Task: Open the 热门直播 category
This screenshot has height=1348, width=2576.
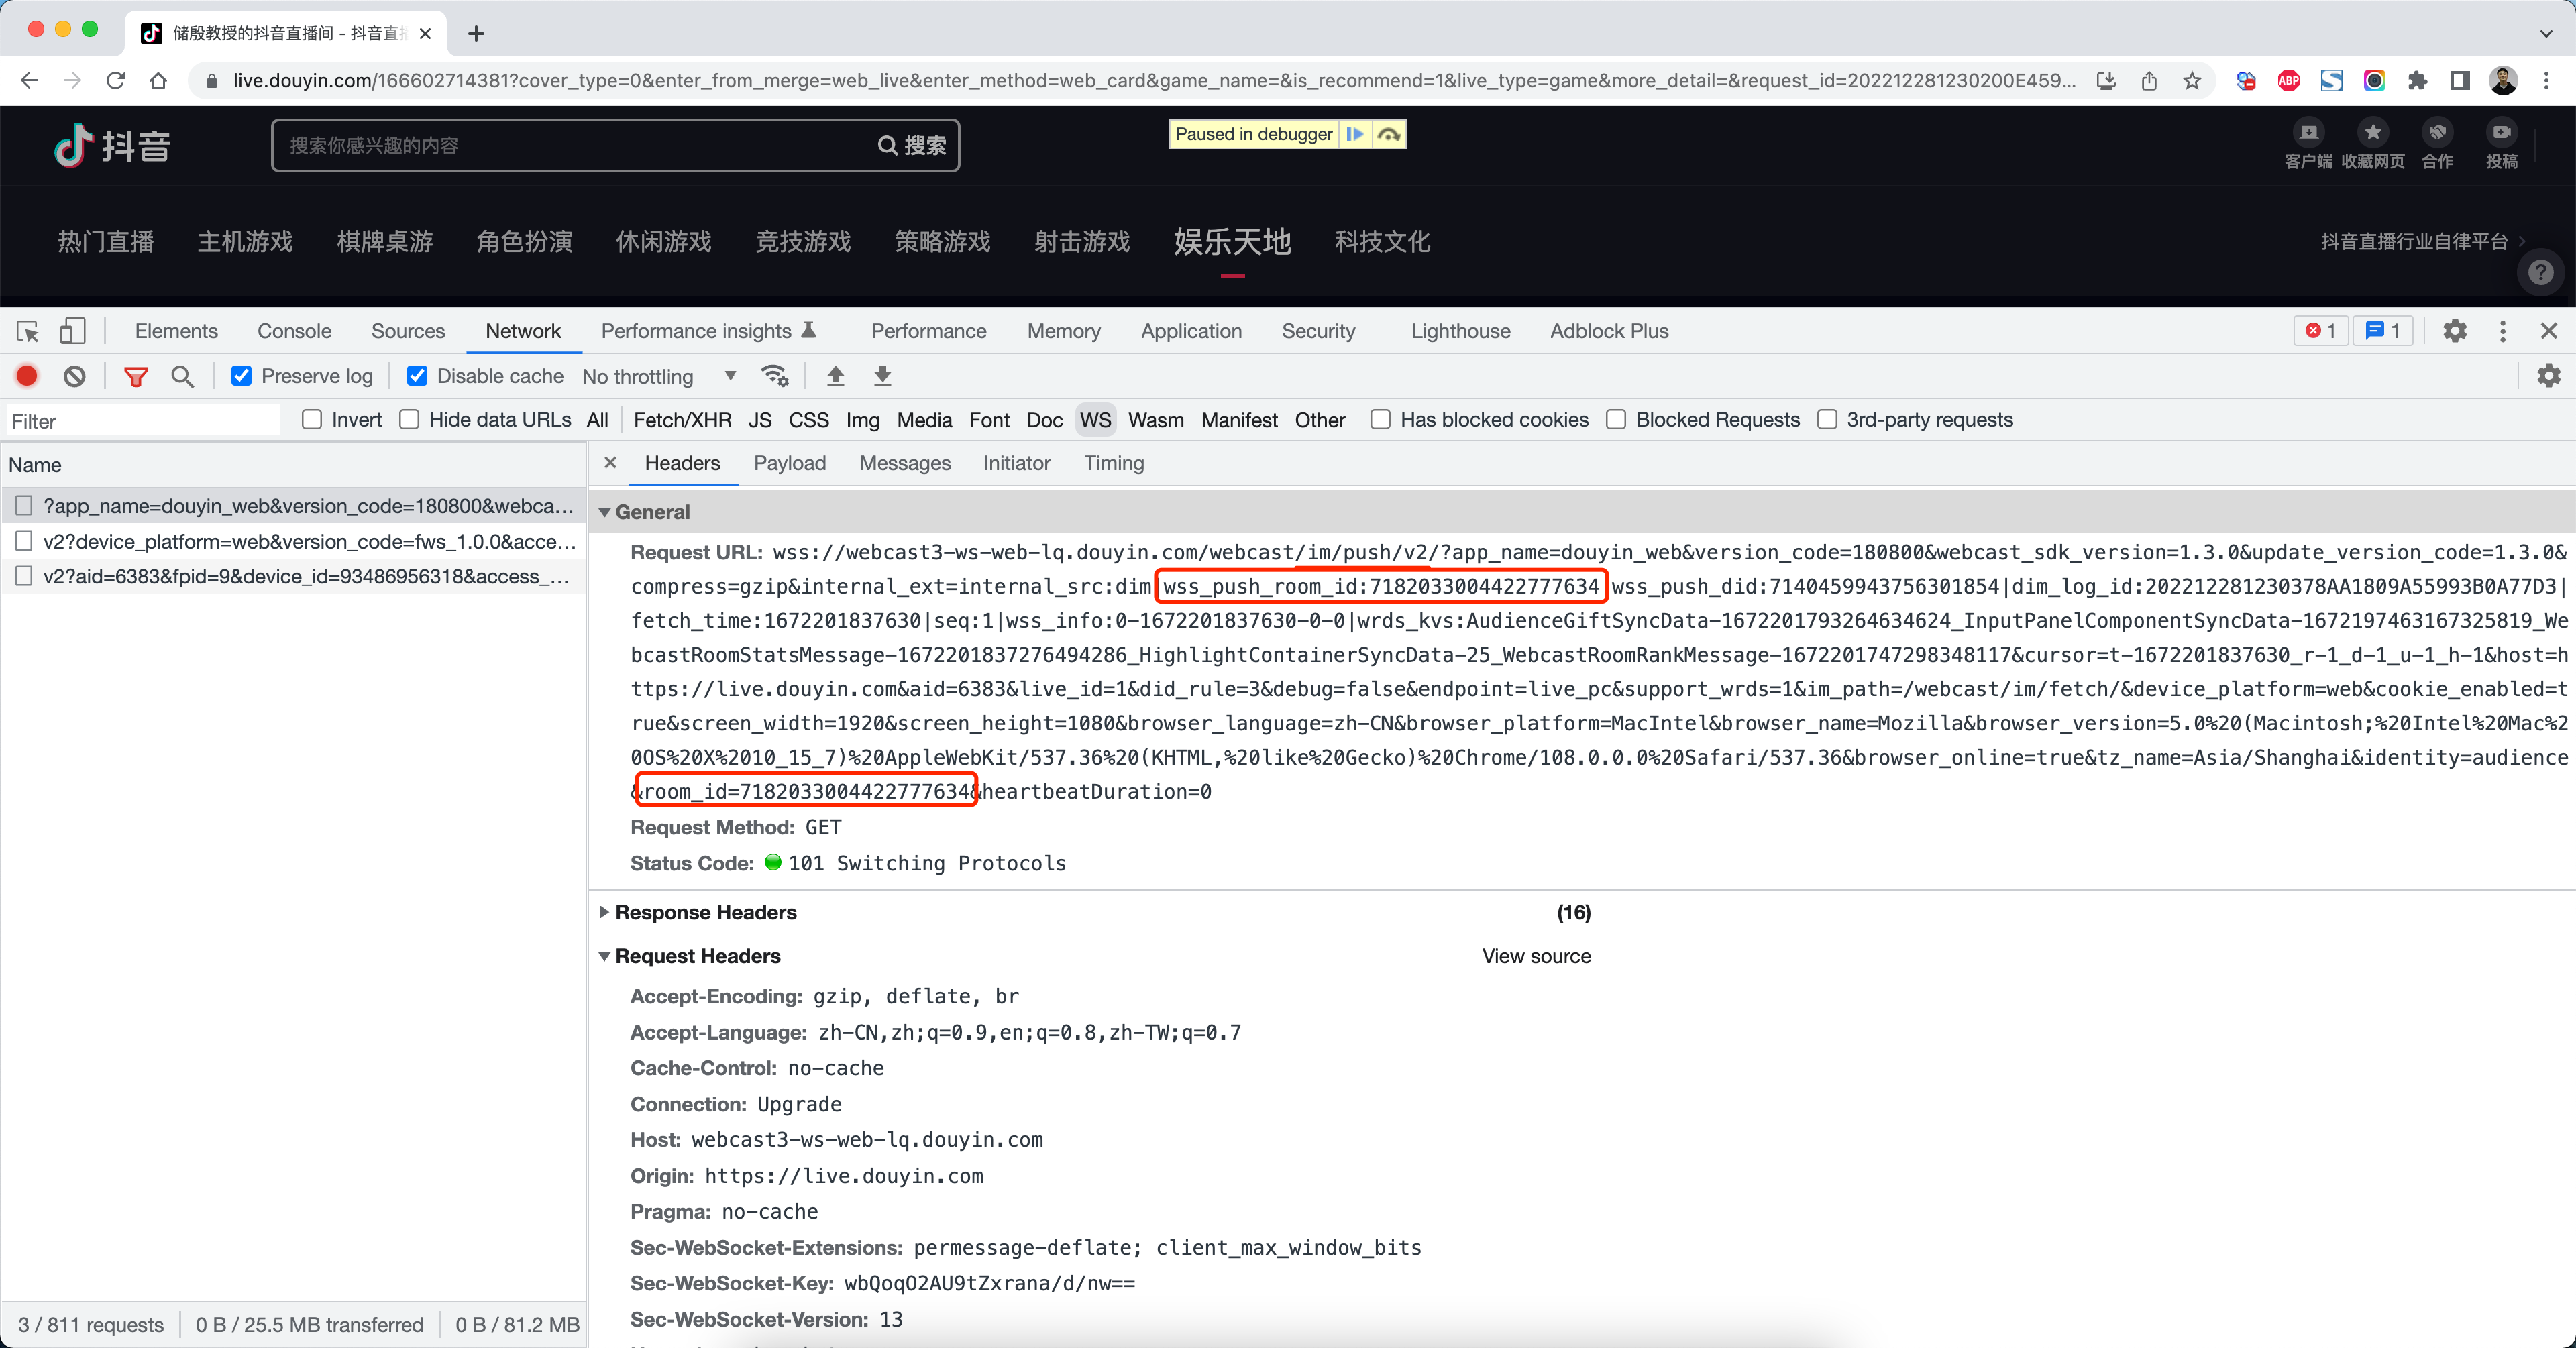Action: tap(106, 241)
